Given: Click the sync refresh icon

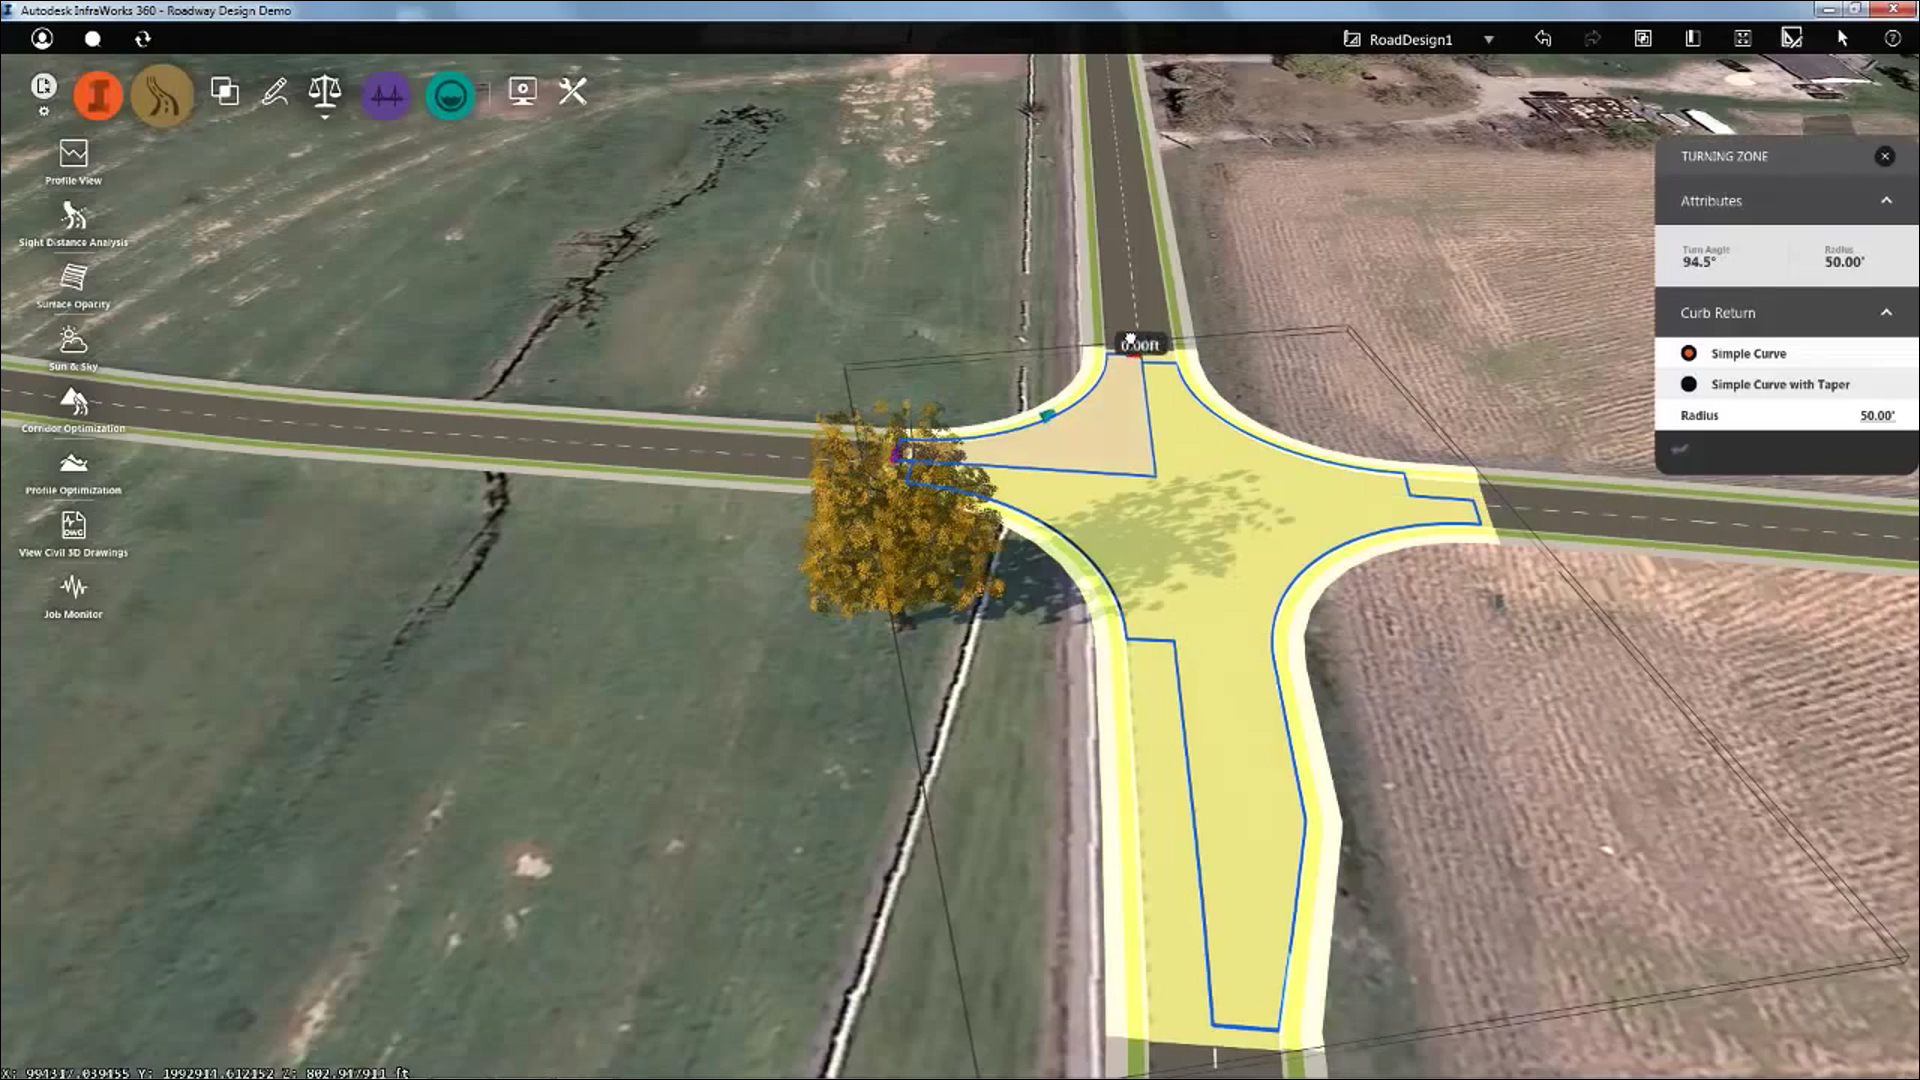Looking at the screenshot, I should pos(143,39).
